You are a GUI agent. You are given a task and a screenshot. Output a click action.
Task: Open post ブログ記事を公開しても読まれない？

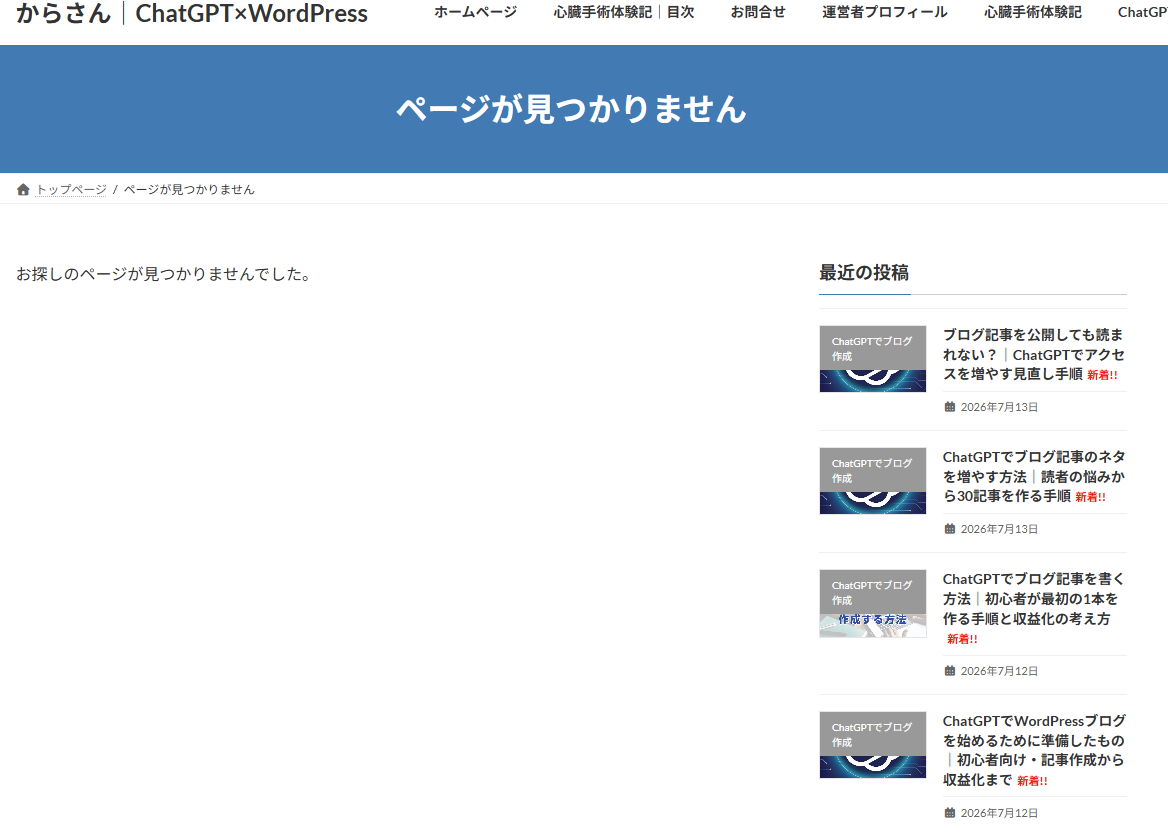pos(1034,355)
